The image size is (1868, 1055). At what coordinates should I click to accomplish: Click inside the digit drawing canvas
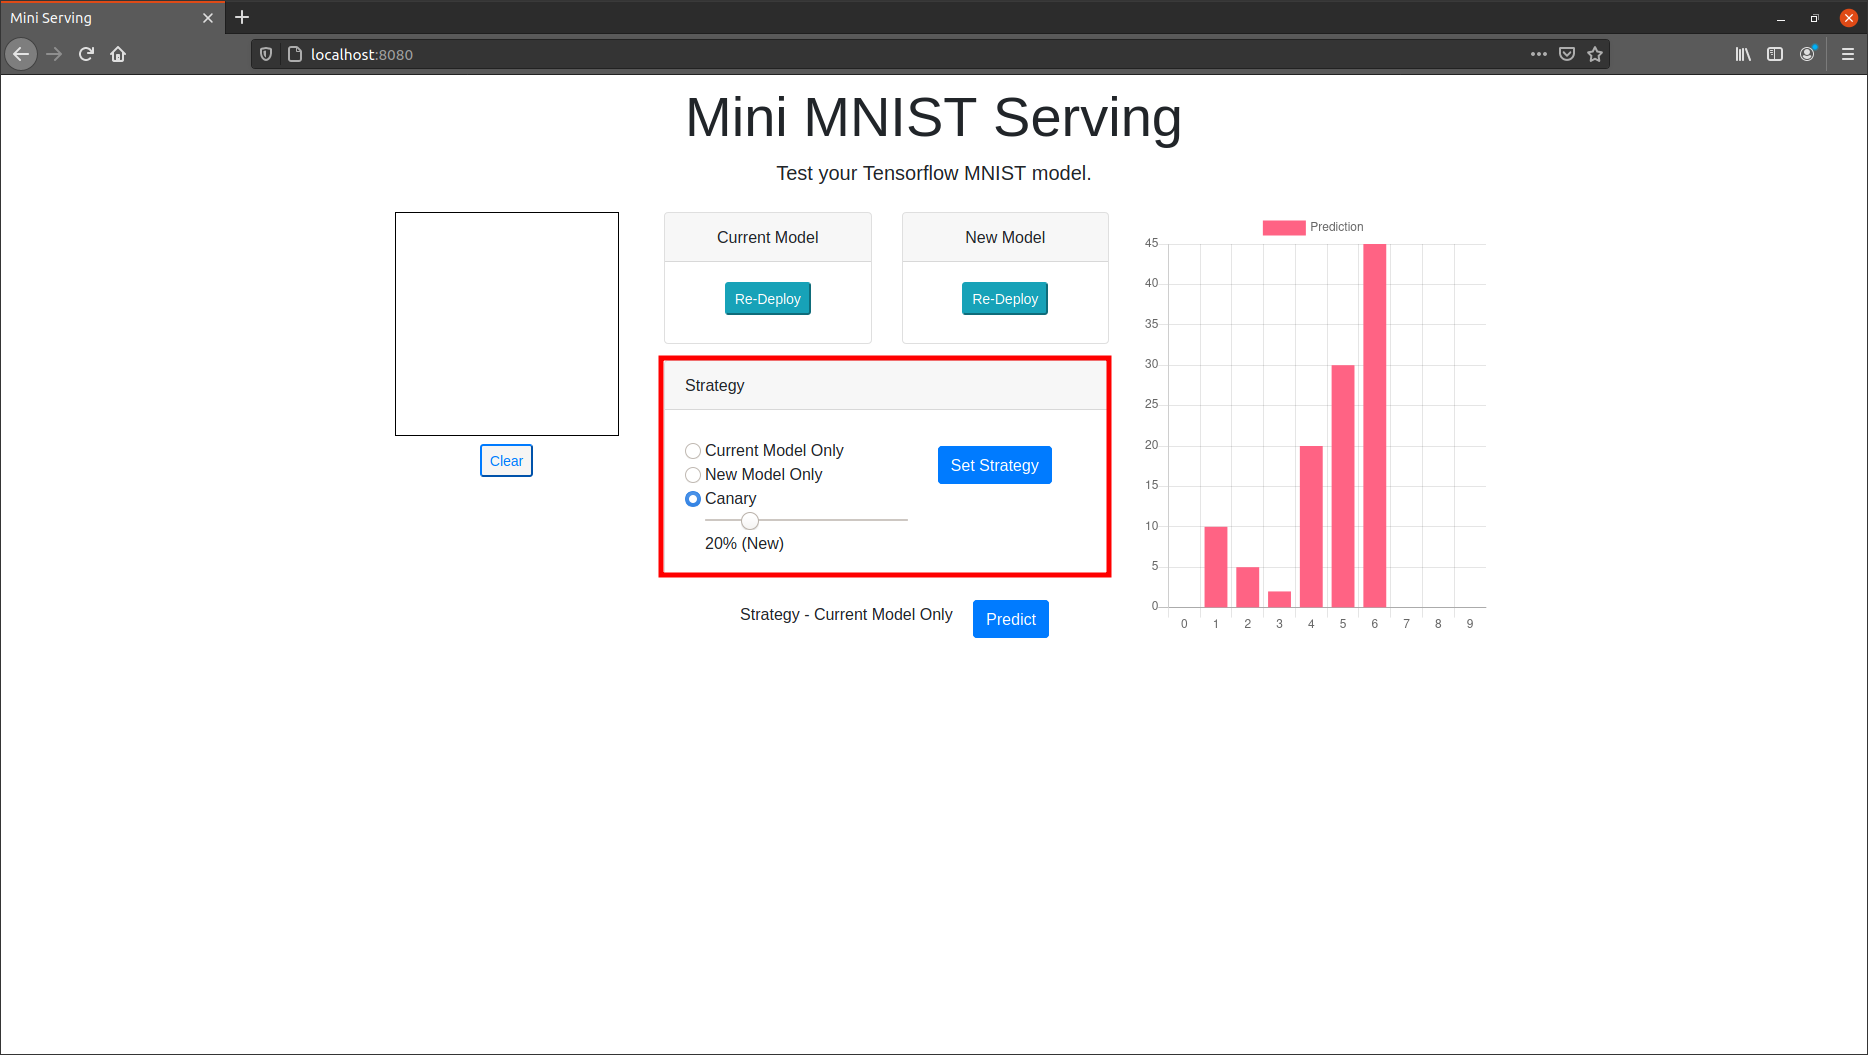tap(507, 324)
